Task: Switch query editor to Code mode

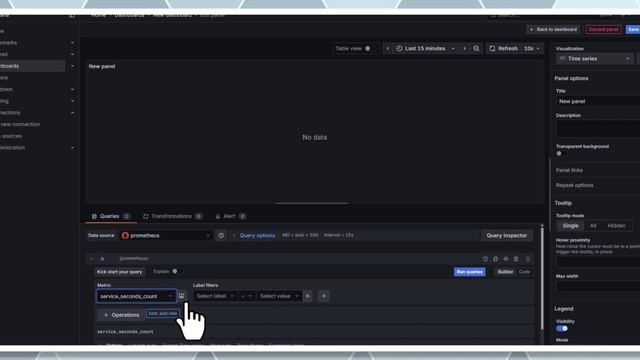Action: [524, 272]
